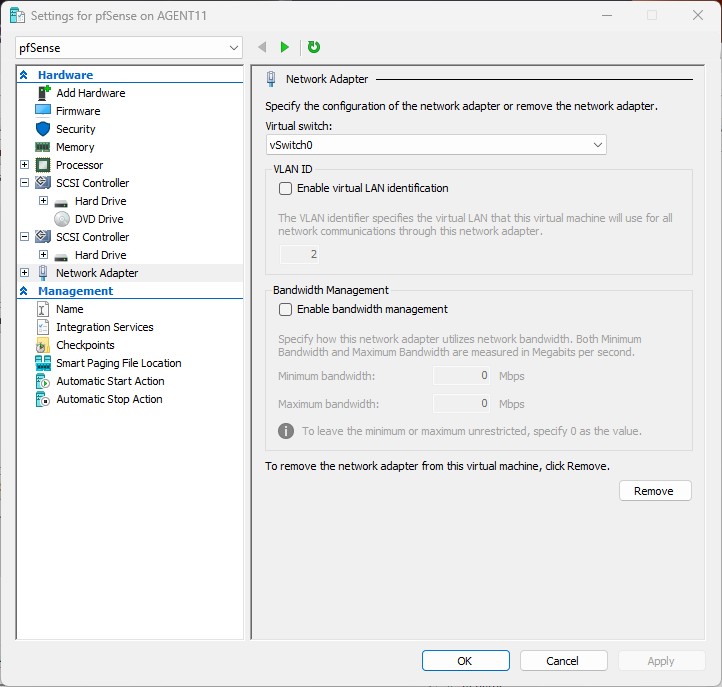Click the Automatic Stop Action icon

42,399
